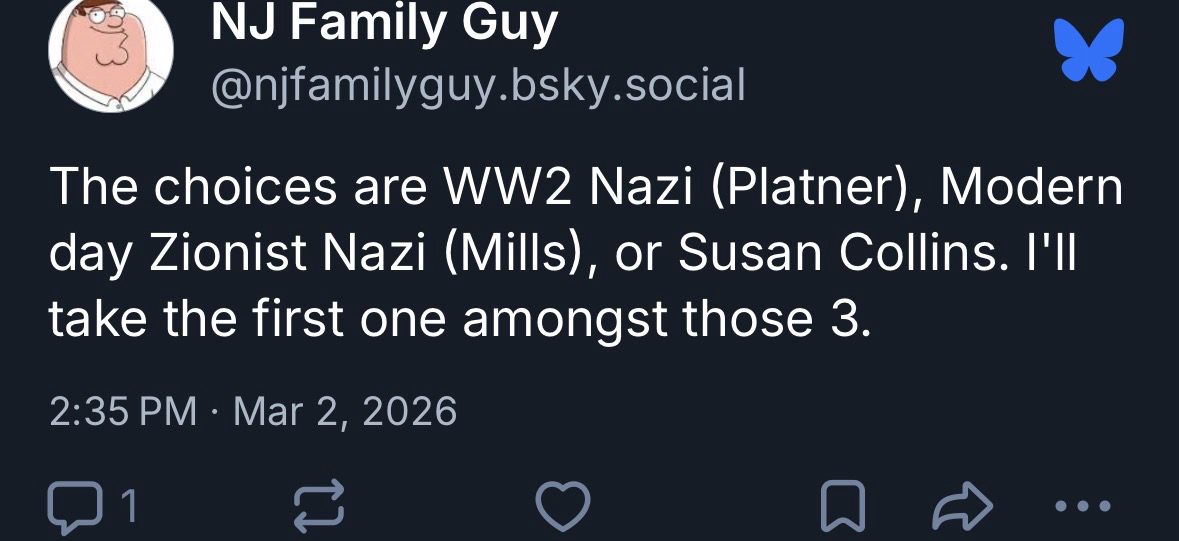
Task: Like the post with the heart icon
Action: click(565, 509)
